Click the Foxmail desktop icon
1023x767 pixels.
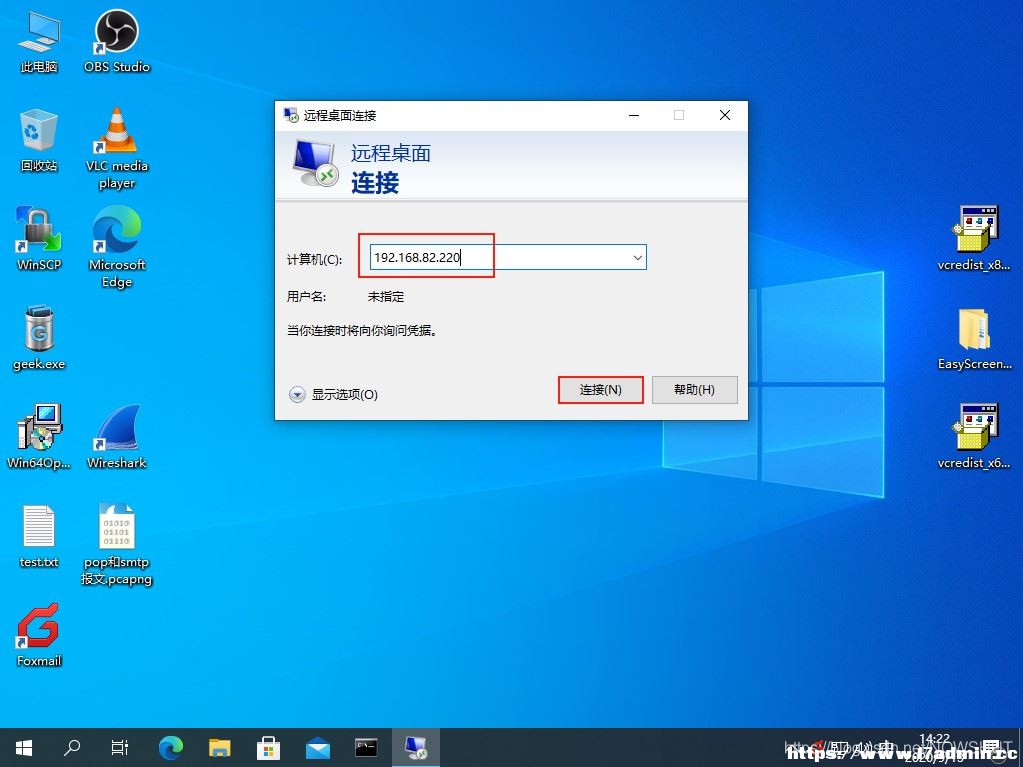point(38,635)
